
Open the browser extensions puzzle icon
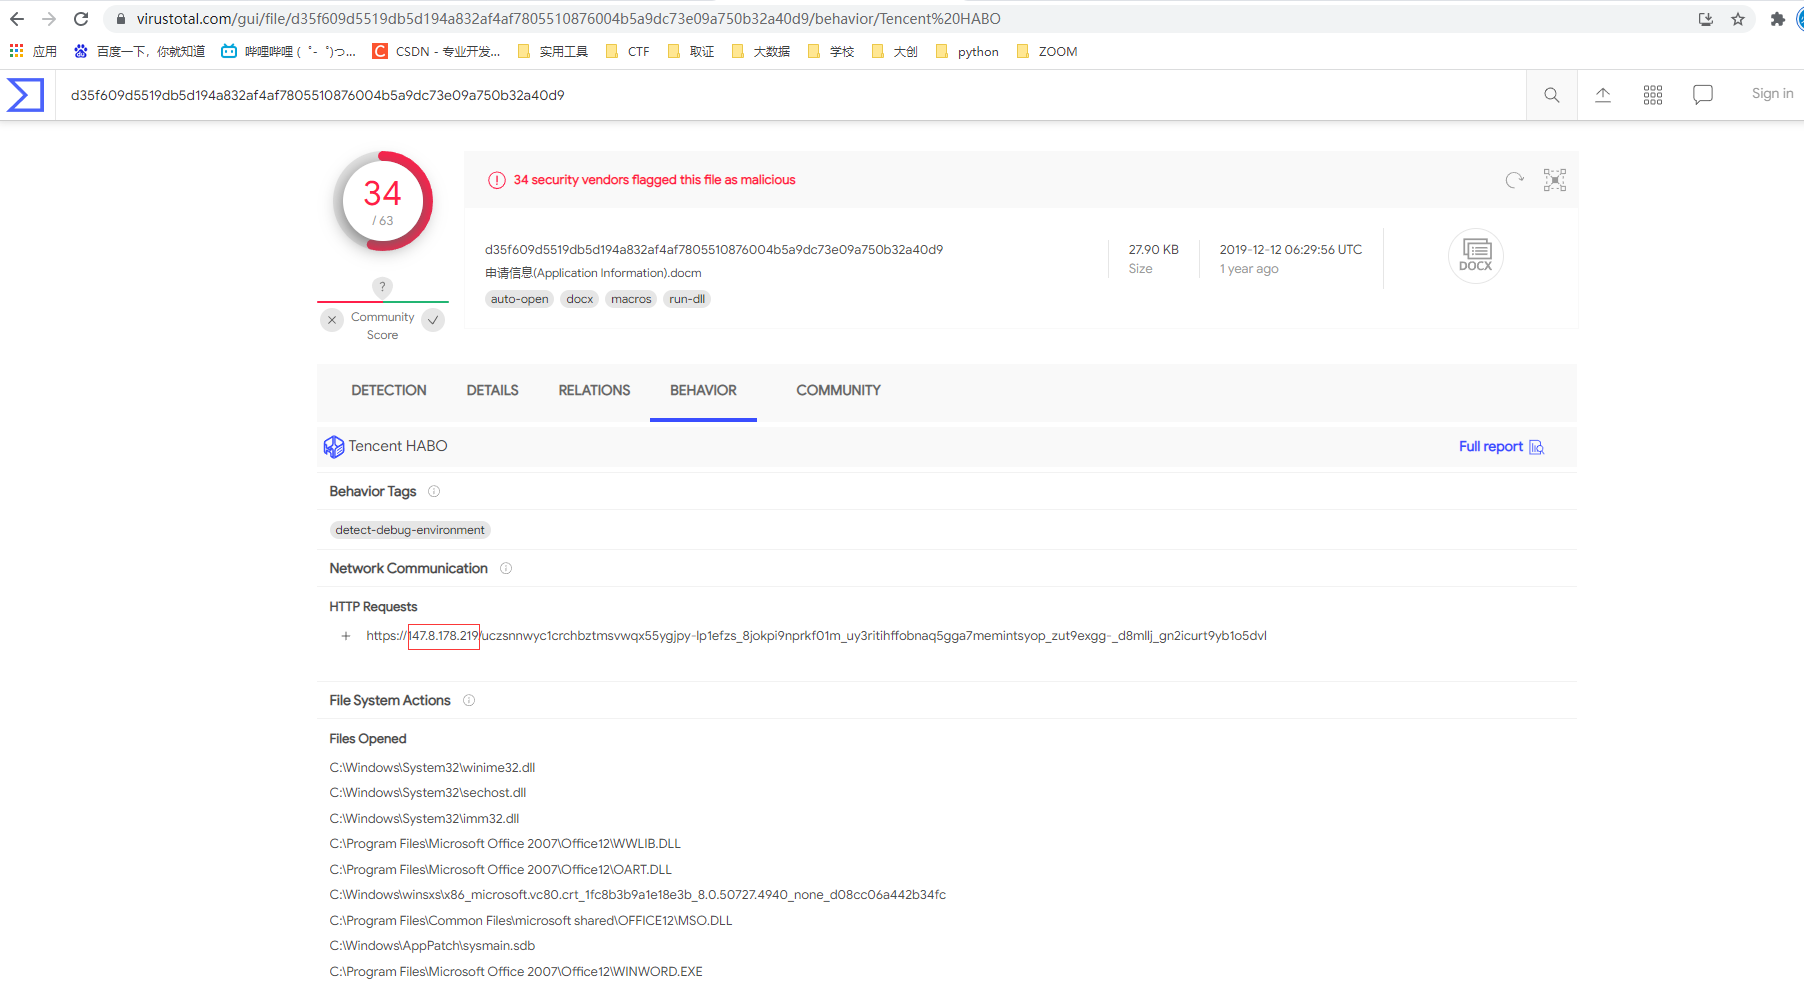coord(1777,19)
